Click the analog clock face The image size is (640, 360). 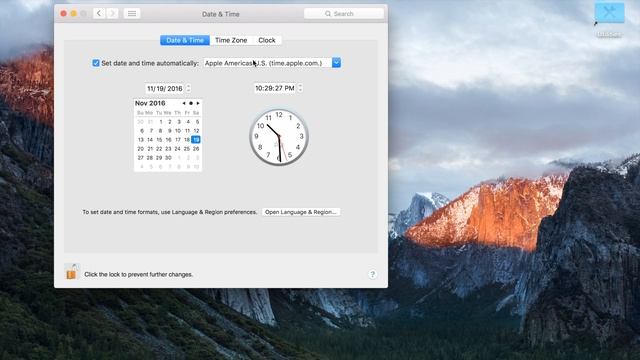tap(279, 137)
